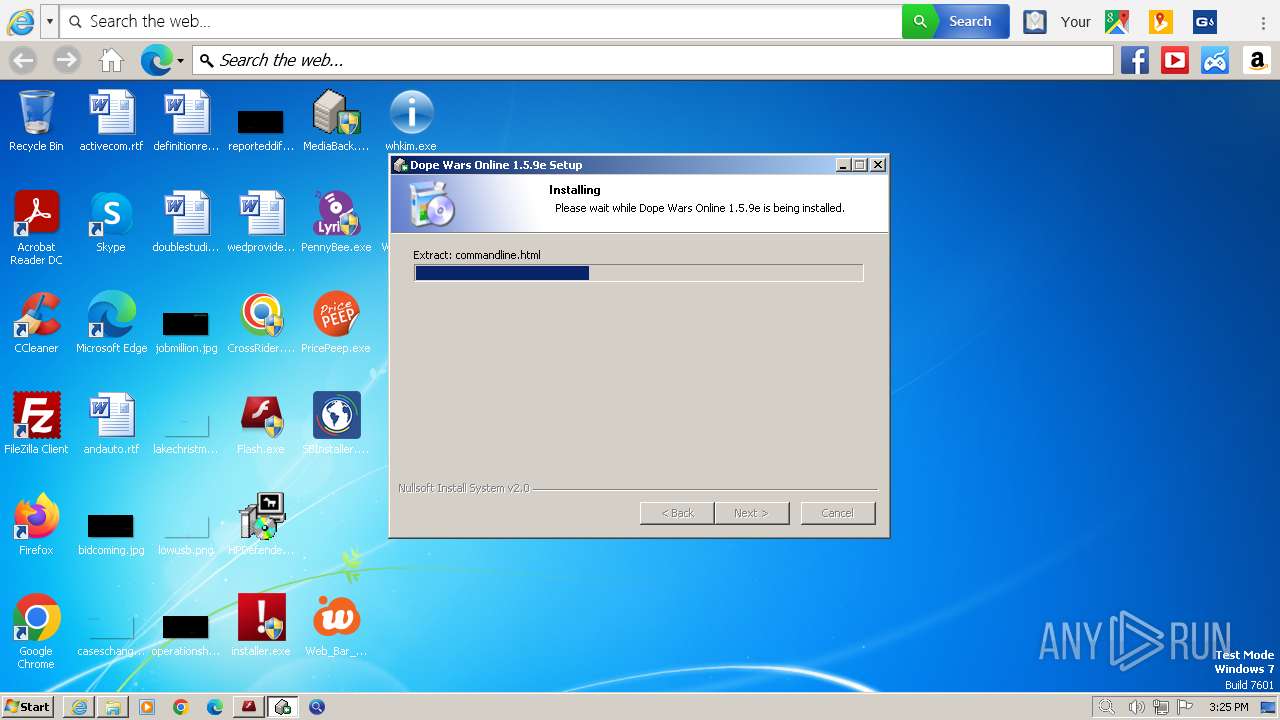Open Chrome from the taskbar
The image size is (1280, 720).
click(x=181, y=707)
